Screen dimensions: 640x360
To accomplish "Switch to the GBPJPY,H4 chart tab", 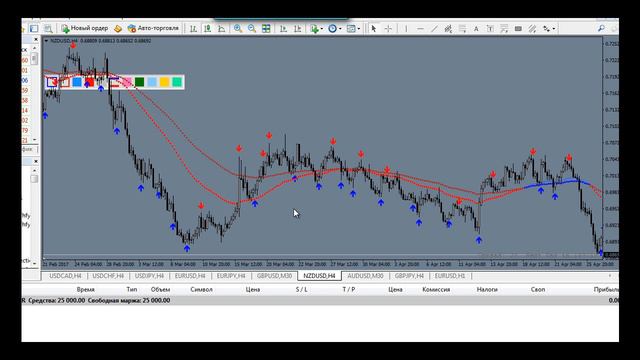I will click(409, 276).
